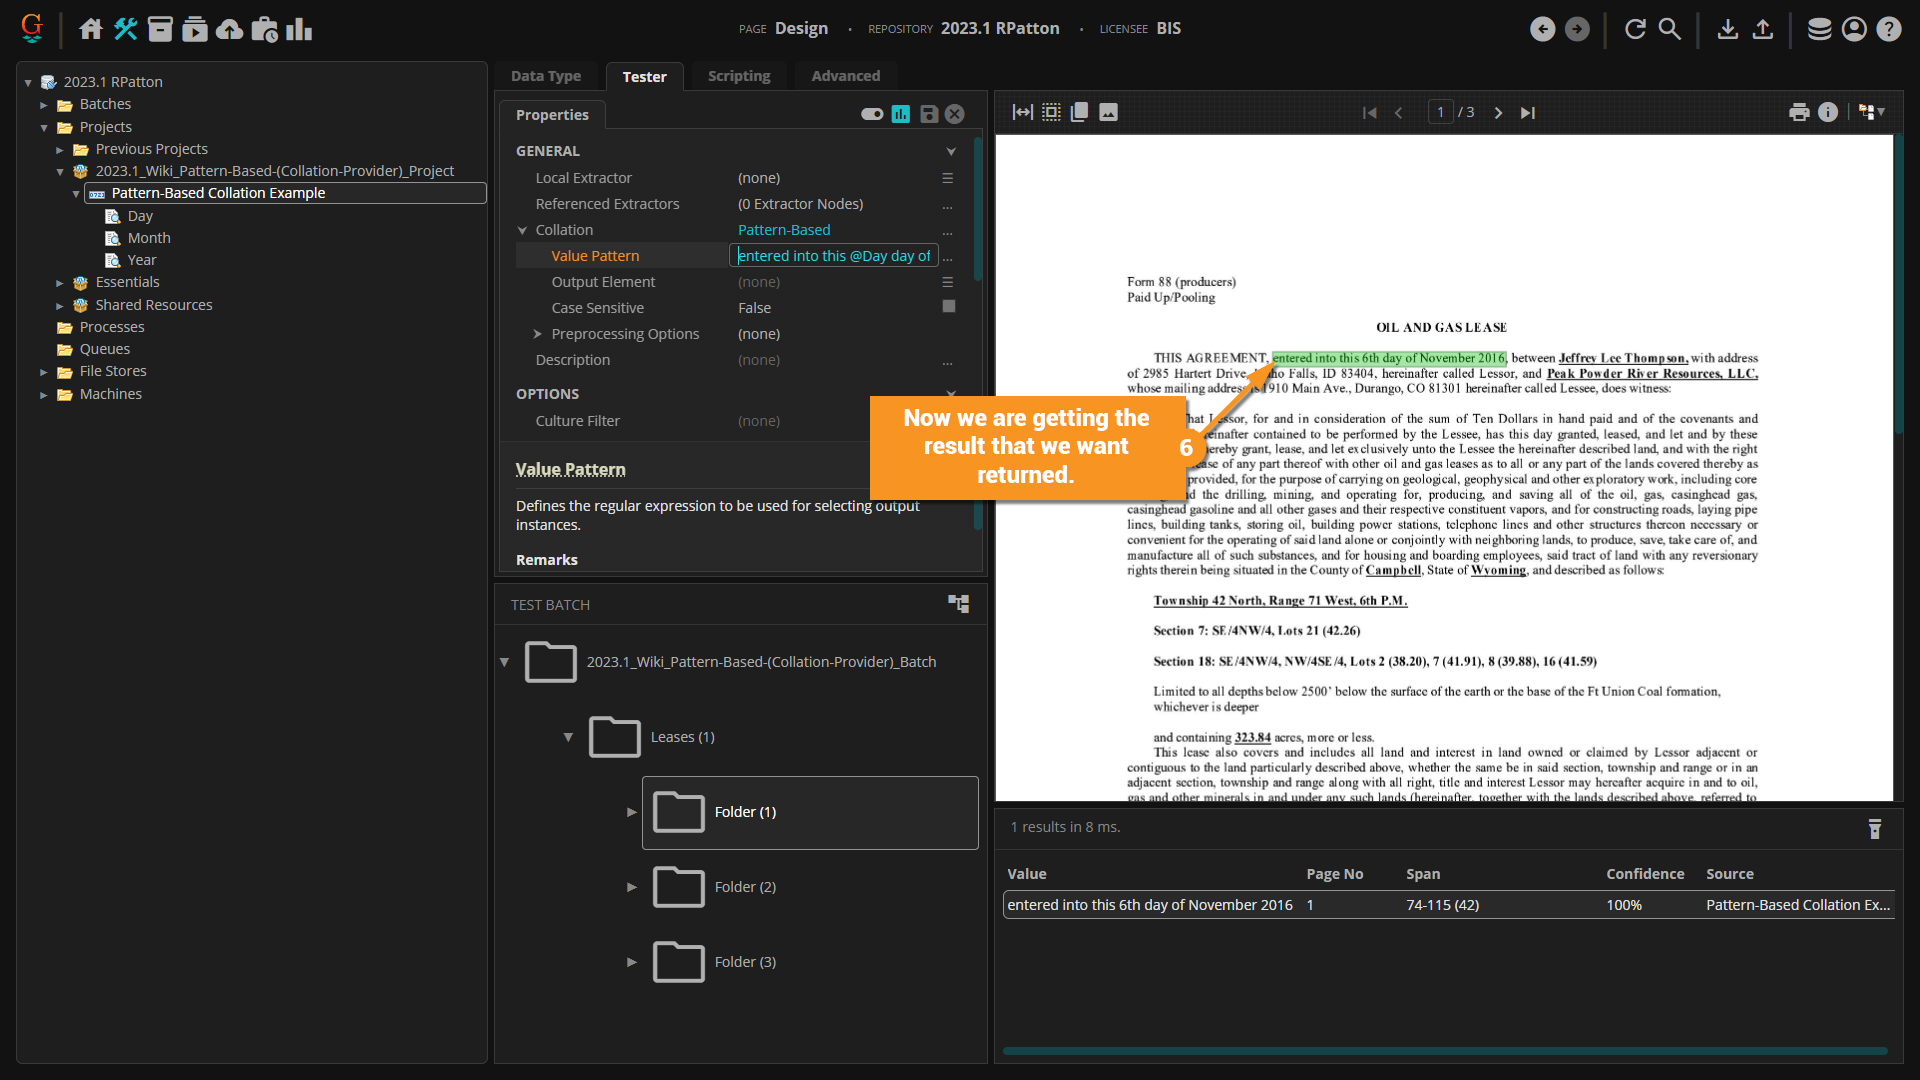This screenshot has height=1080, width=1920.
Task: Toggle the Case Sensitive checkbox
Action: click(x=948, y=307)
